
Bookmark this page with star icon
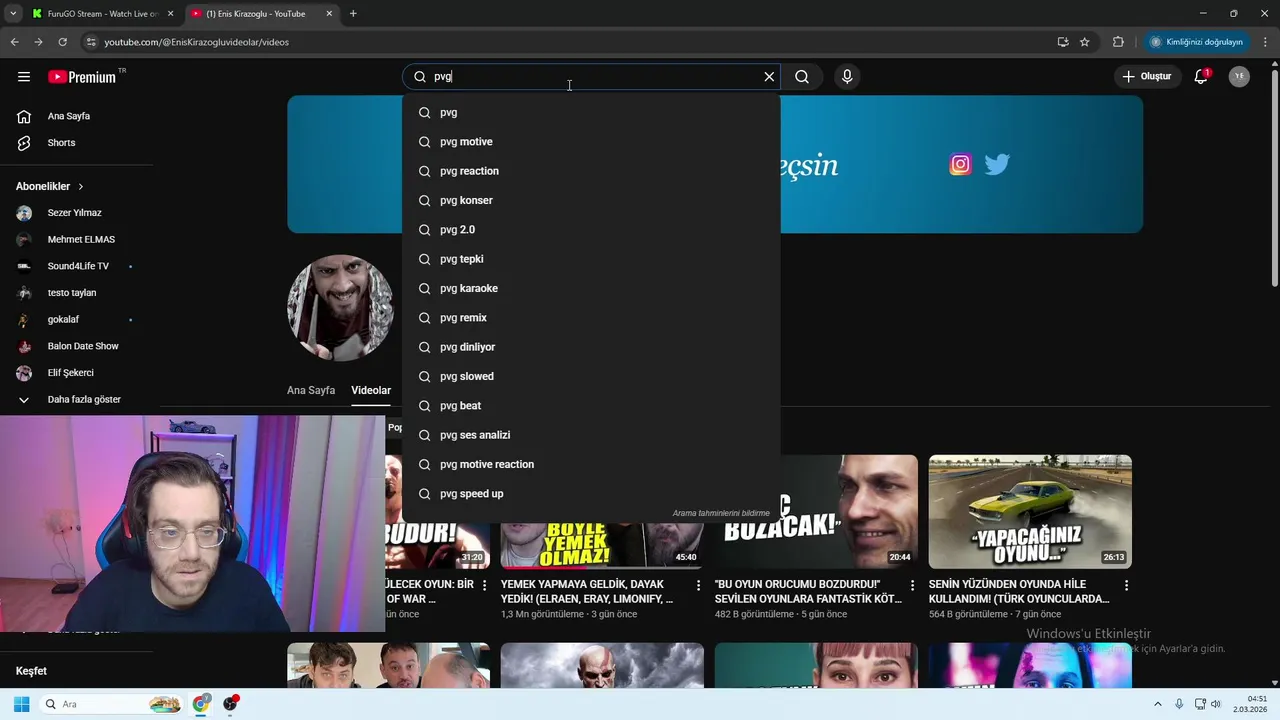coord(1084,42)
